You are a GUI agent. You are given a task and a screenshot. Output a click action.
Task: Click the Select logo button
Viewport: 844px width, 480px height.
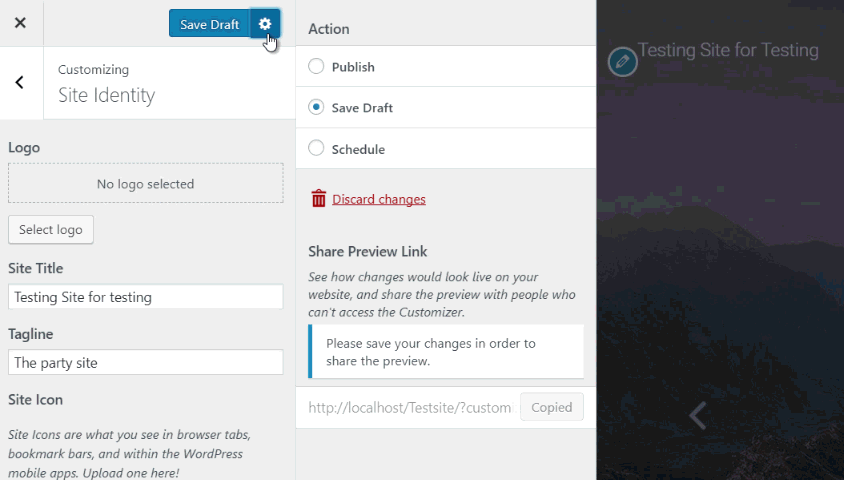51,230
